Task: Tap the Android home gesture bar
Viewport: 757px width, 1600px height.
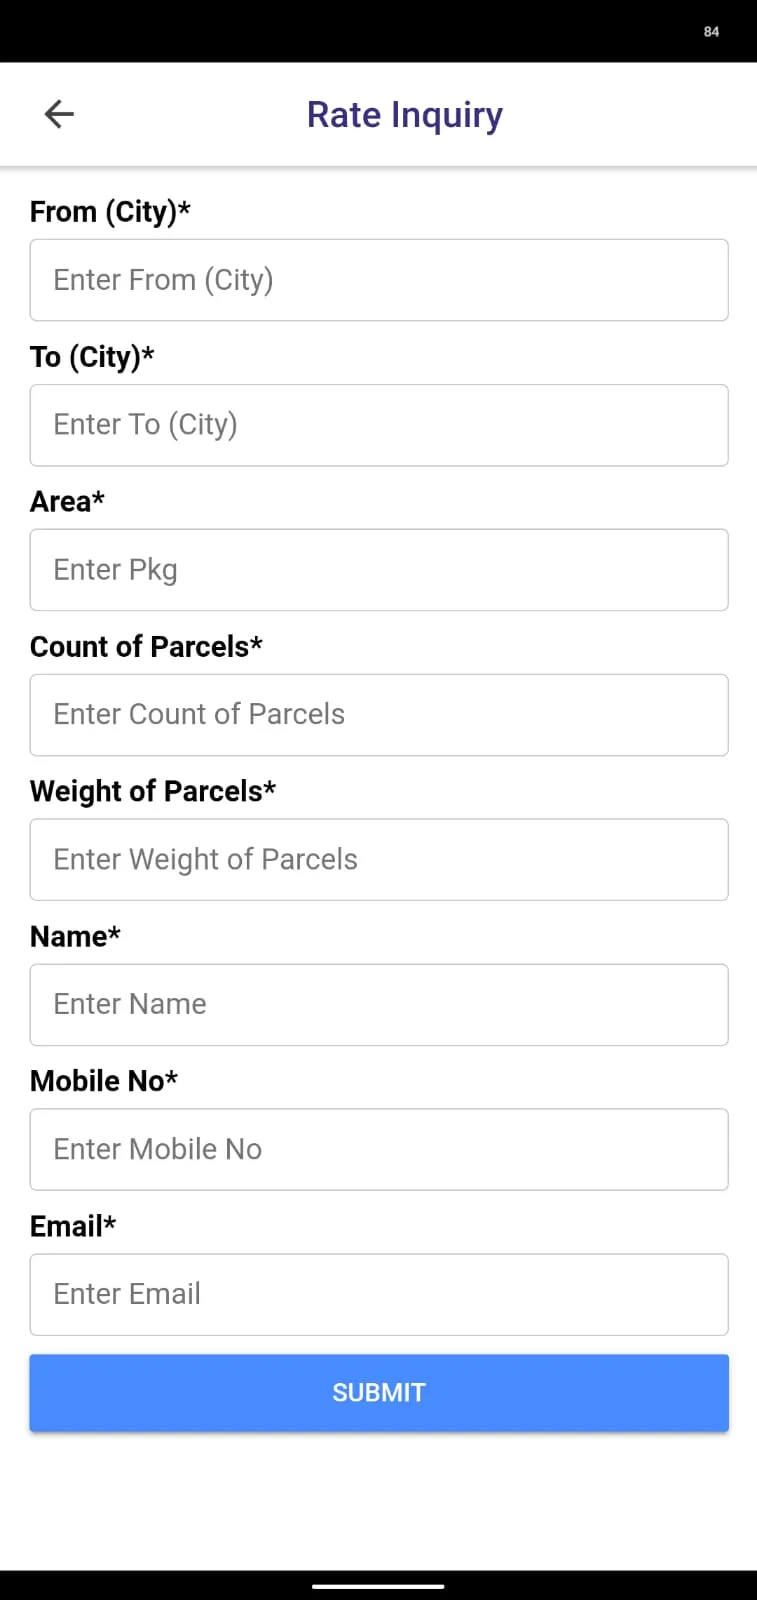Action: tap(378, 1586)
